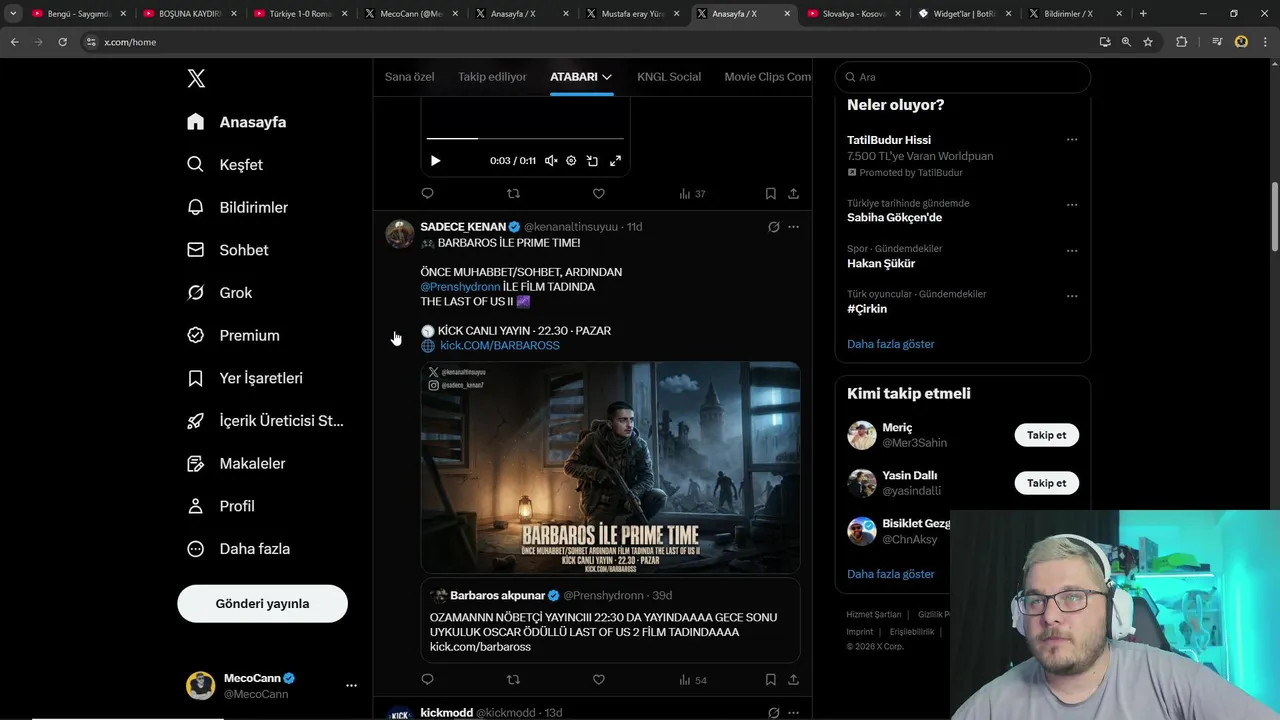The height and width of the screenshot is (720, 1280).
Task: Follow Yasin Dallı with Takip et
Action: coord(1046,483)
